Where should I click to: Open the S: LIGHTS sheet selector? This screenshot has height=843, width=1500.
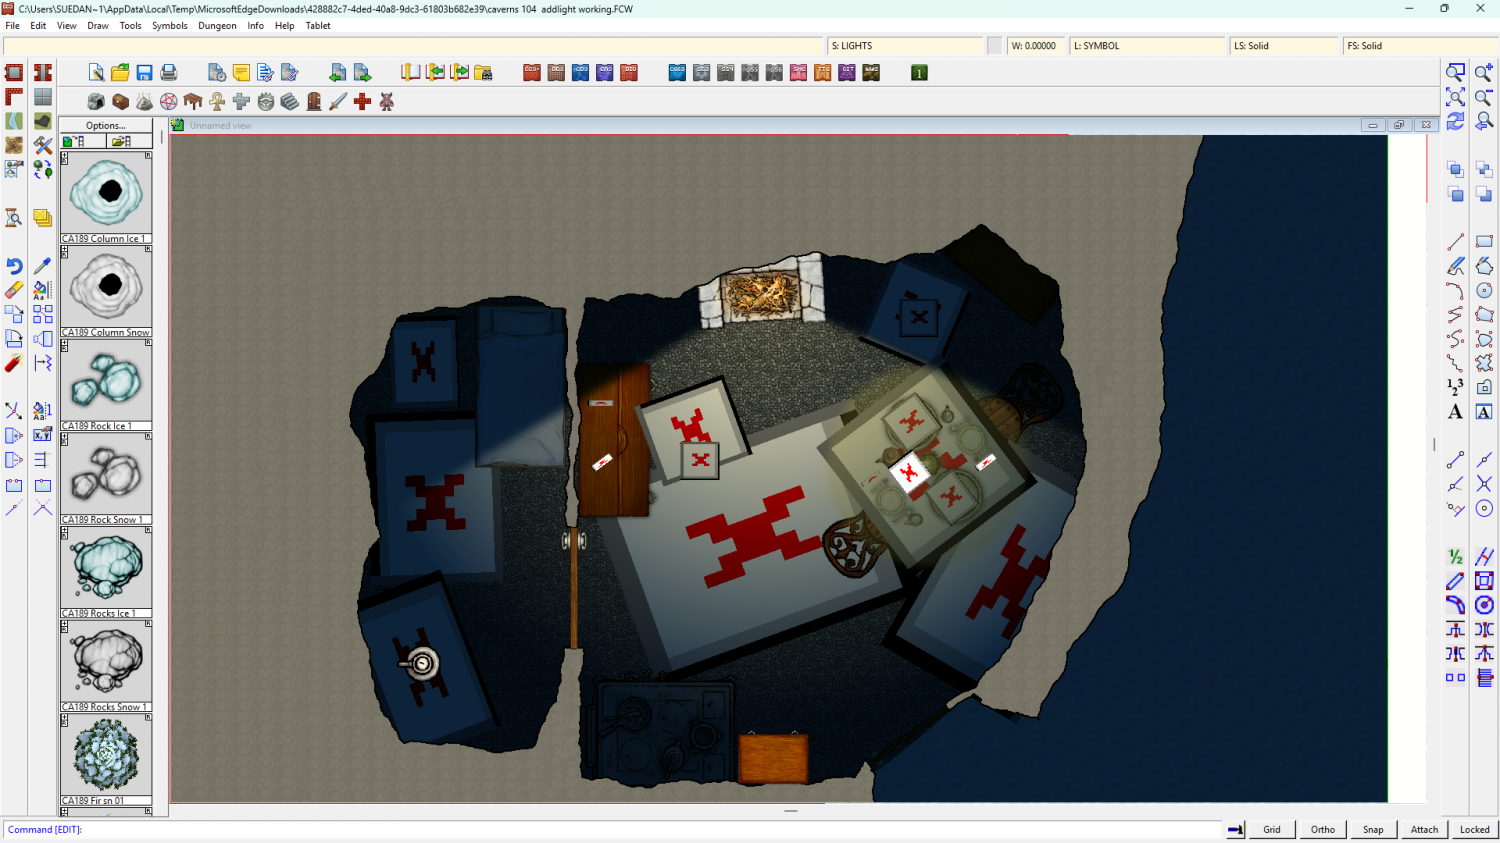click(905, 46)
